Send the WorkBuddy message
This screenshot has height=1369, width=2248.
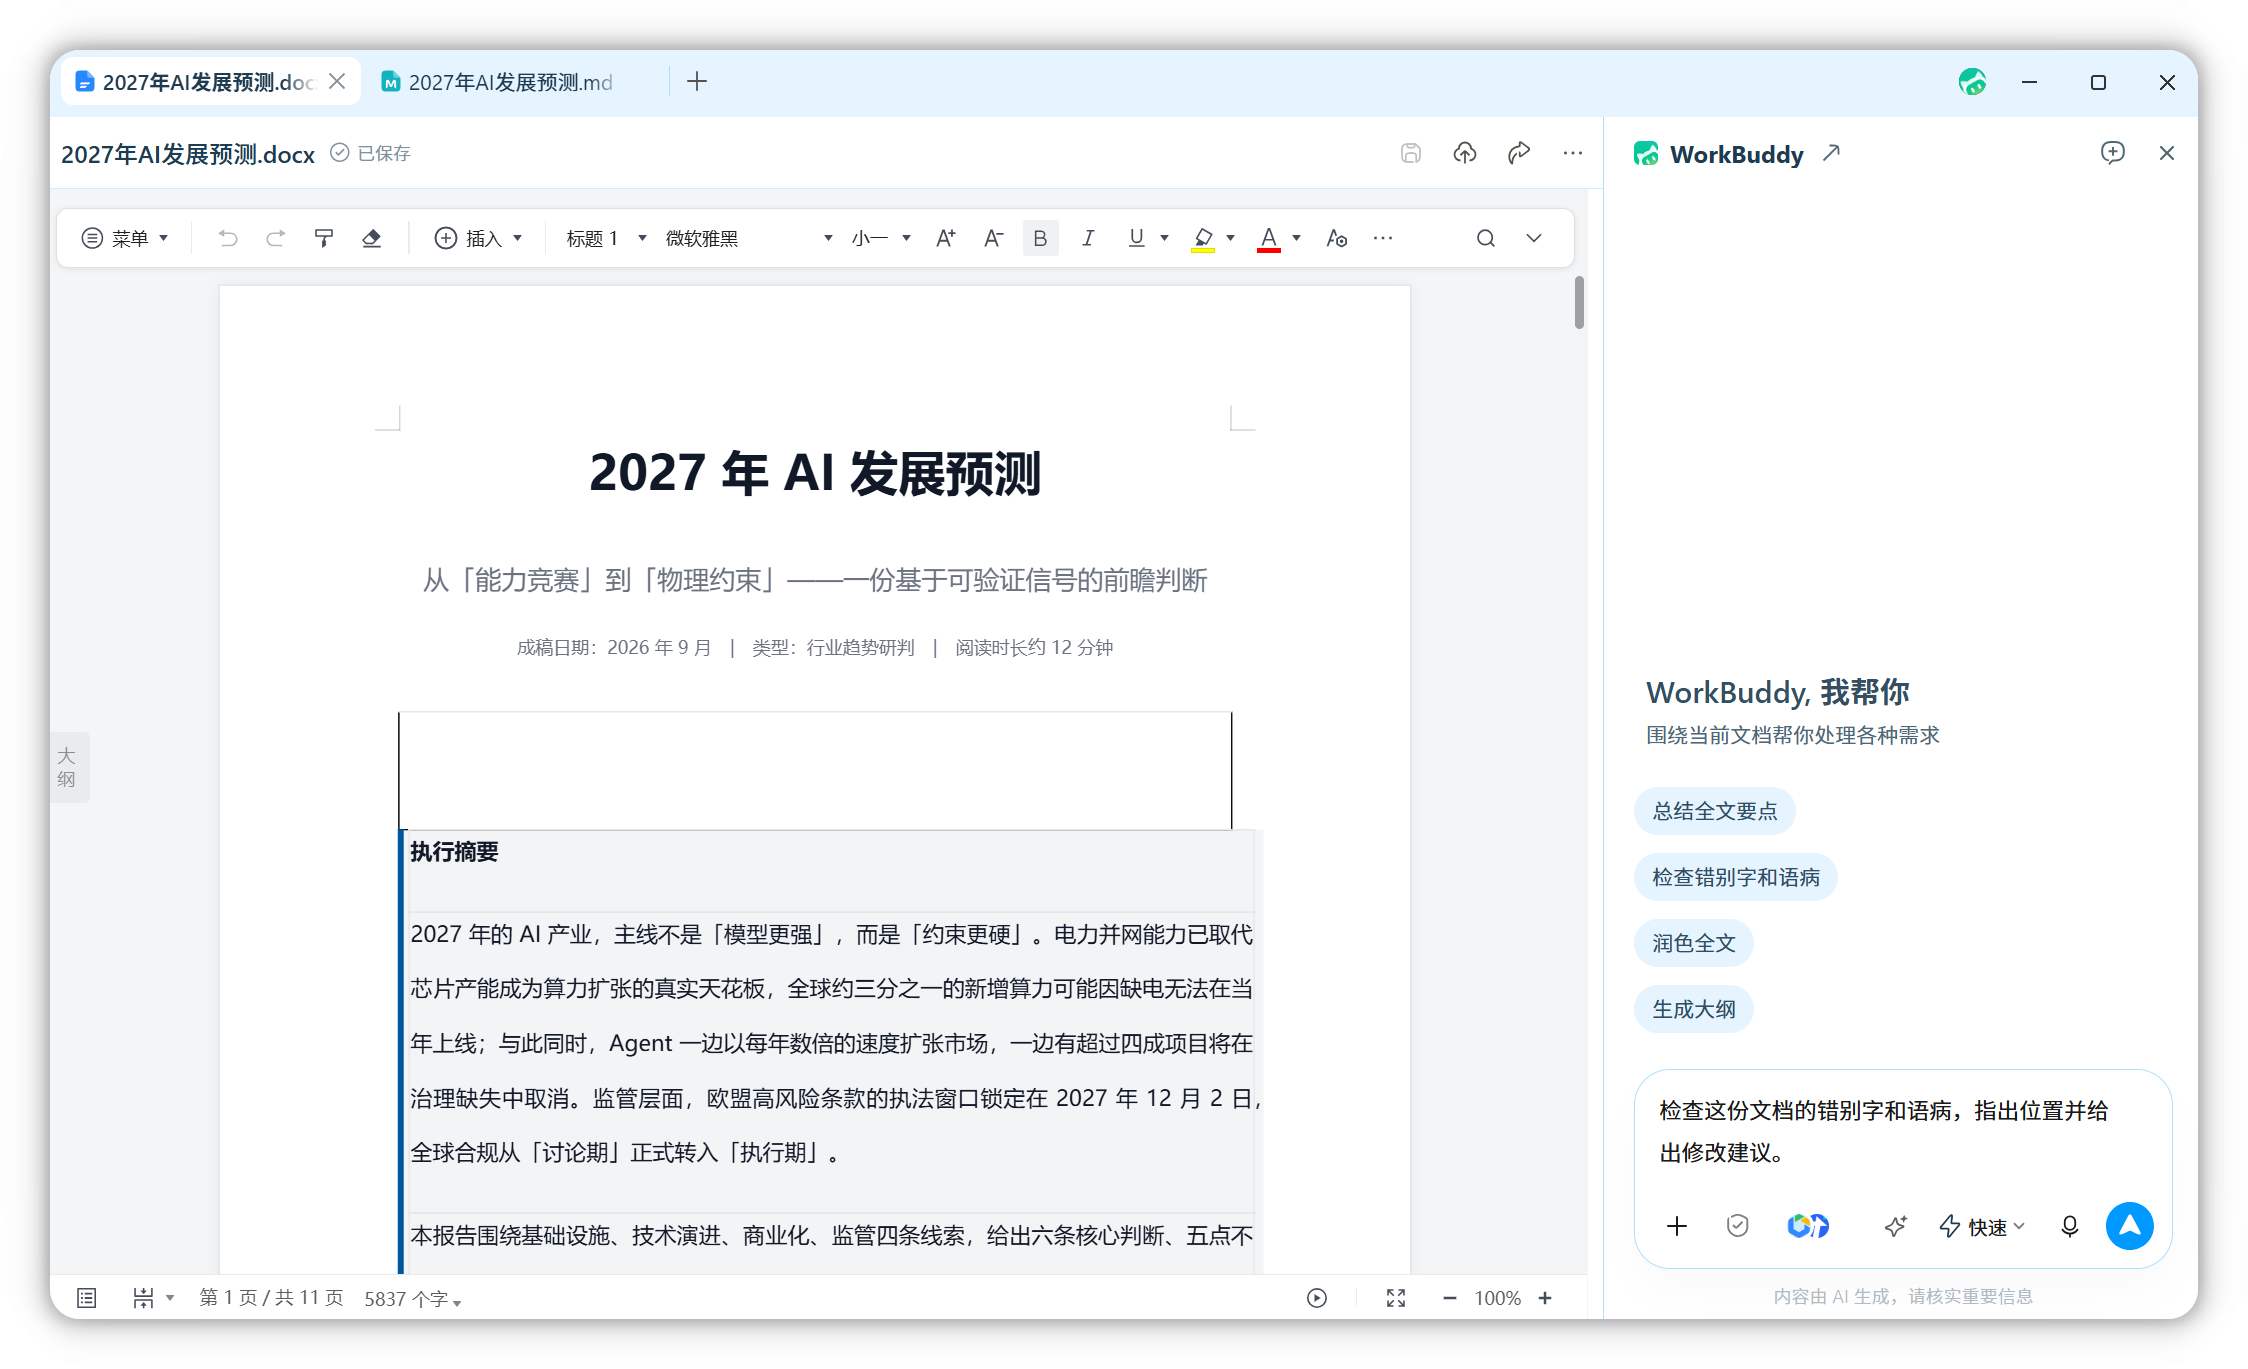2129,1226
